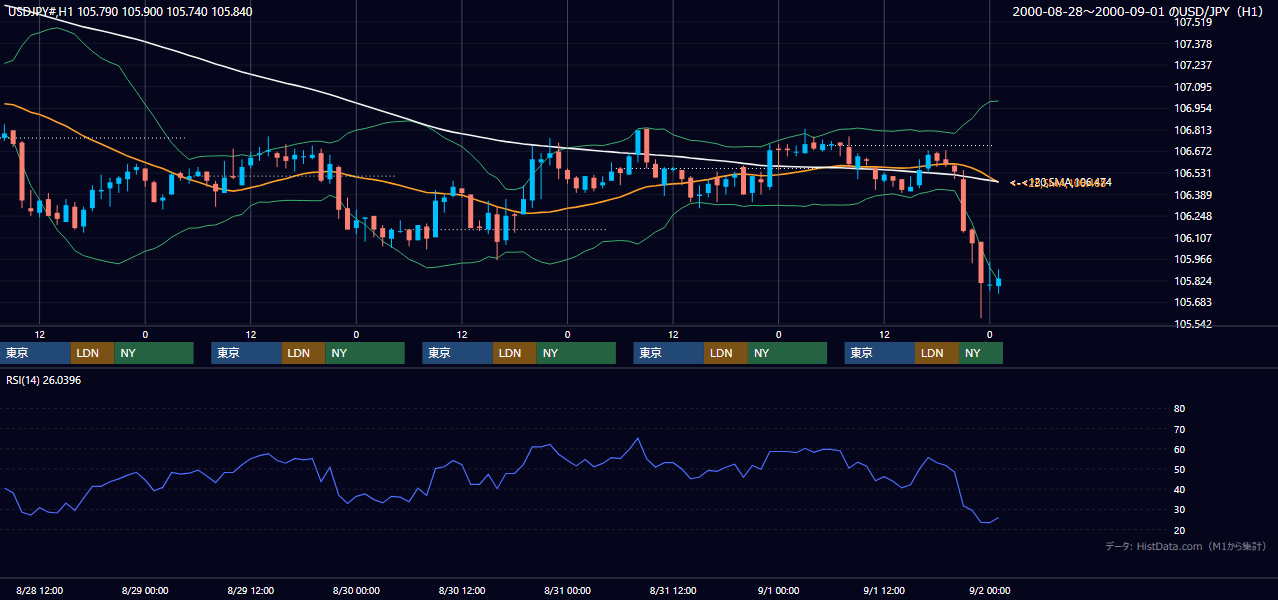Viewport: 1278px width, 600px height.
Task: Click the 105.683 price axis label
Action: [x=1192, y=302]
